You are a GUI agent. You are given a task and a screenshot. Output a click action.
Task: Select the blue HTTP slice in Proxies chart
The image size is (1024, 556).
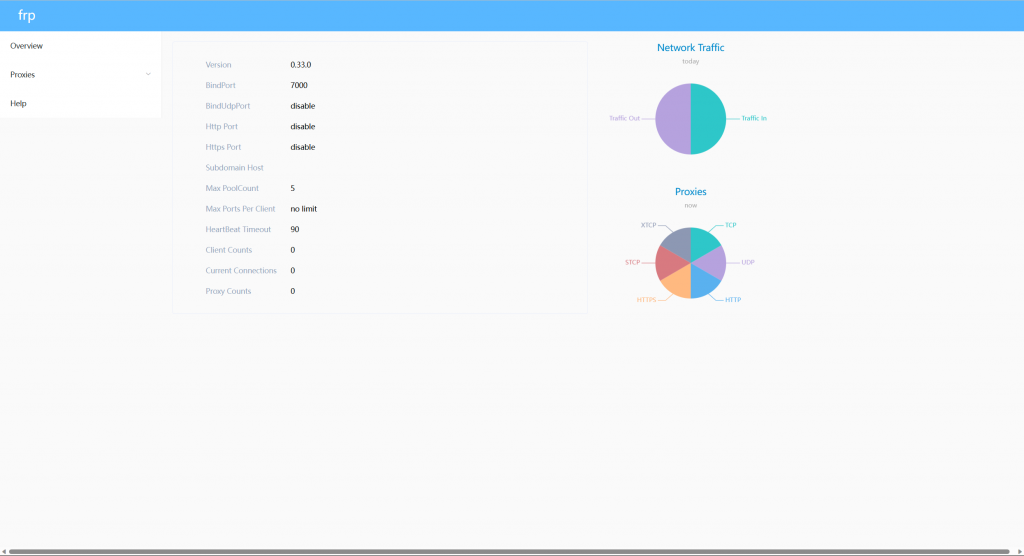703,283
